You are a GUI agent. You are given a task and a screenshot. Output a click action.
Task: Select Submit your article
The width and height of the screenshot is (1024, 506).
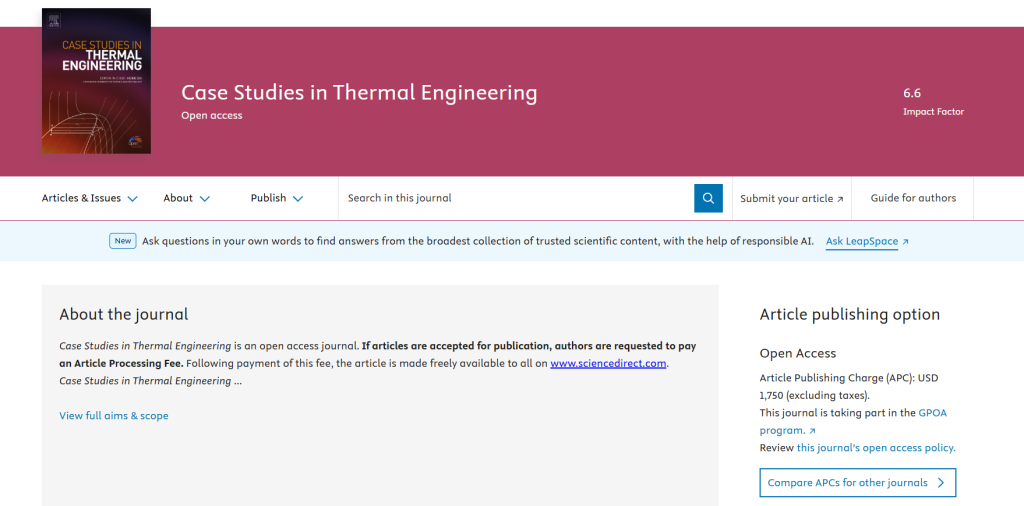point(792,198)
